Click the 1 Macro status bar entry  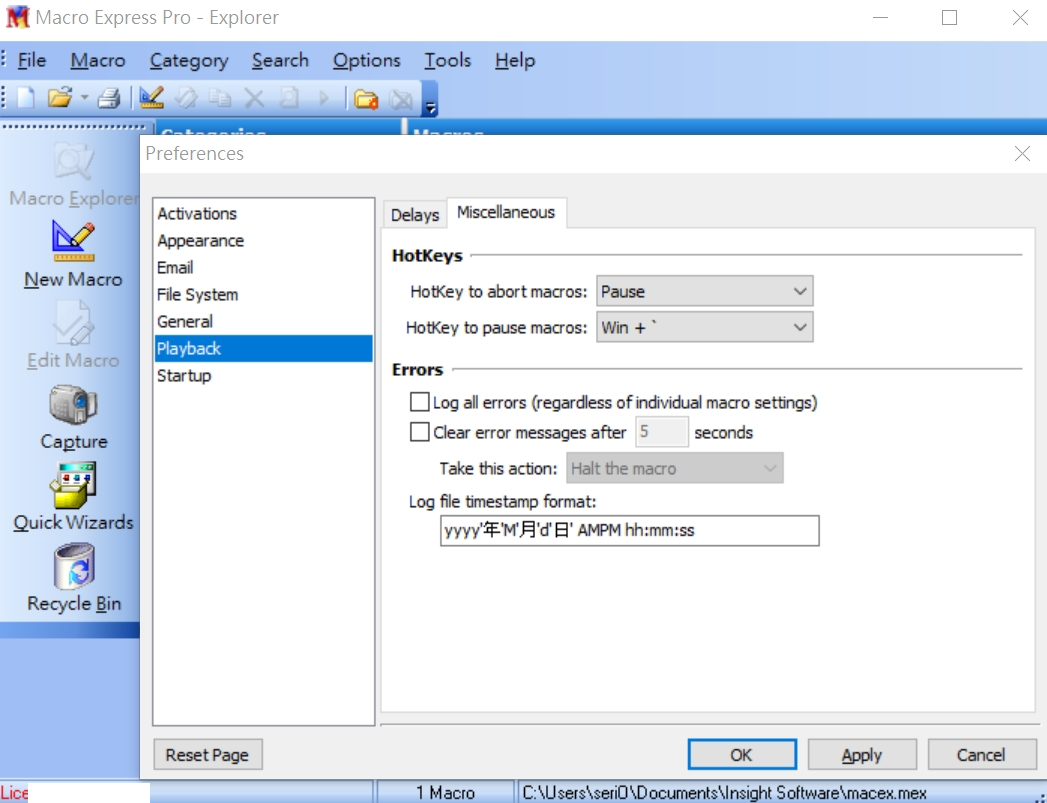click(x=445, y=792)
